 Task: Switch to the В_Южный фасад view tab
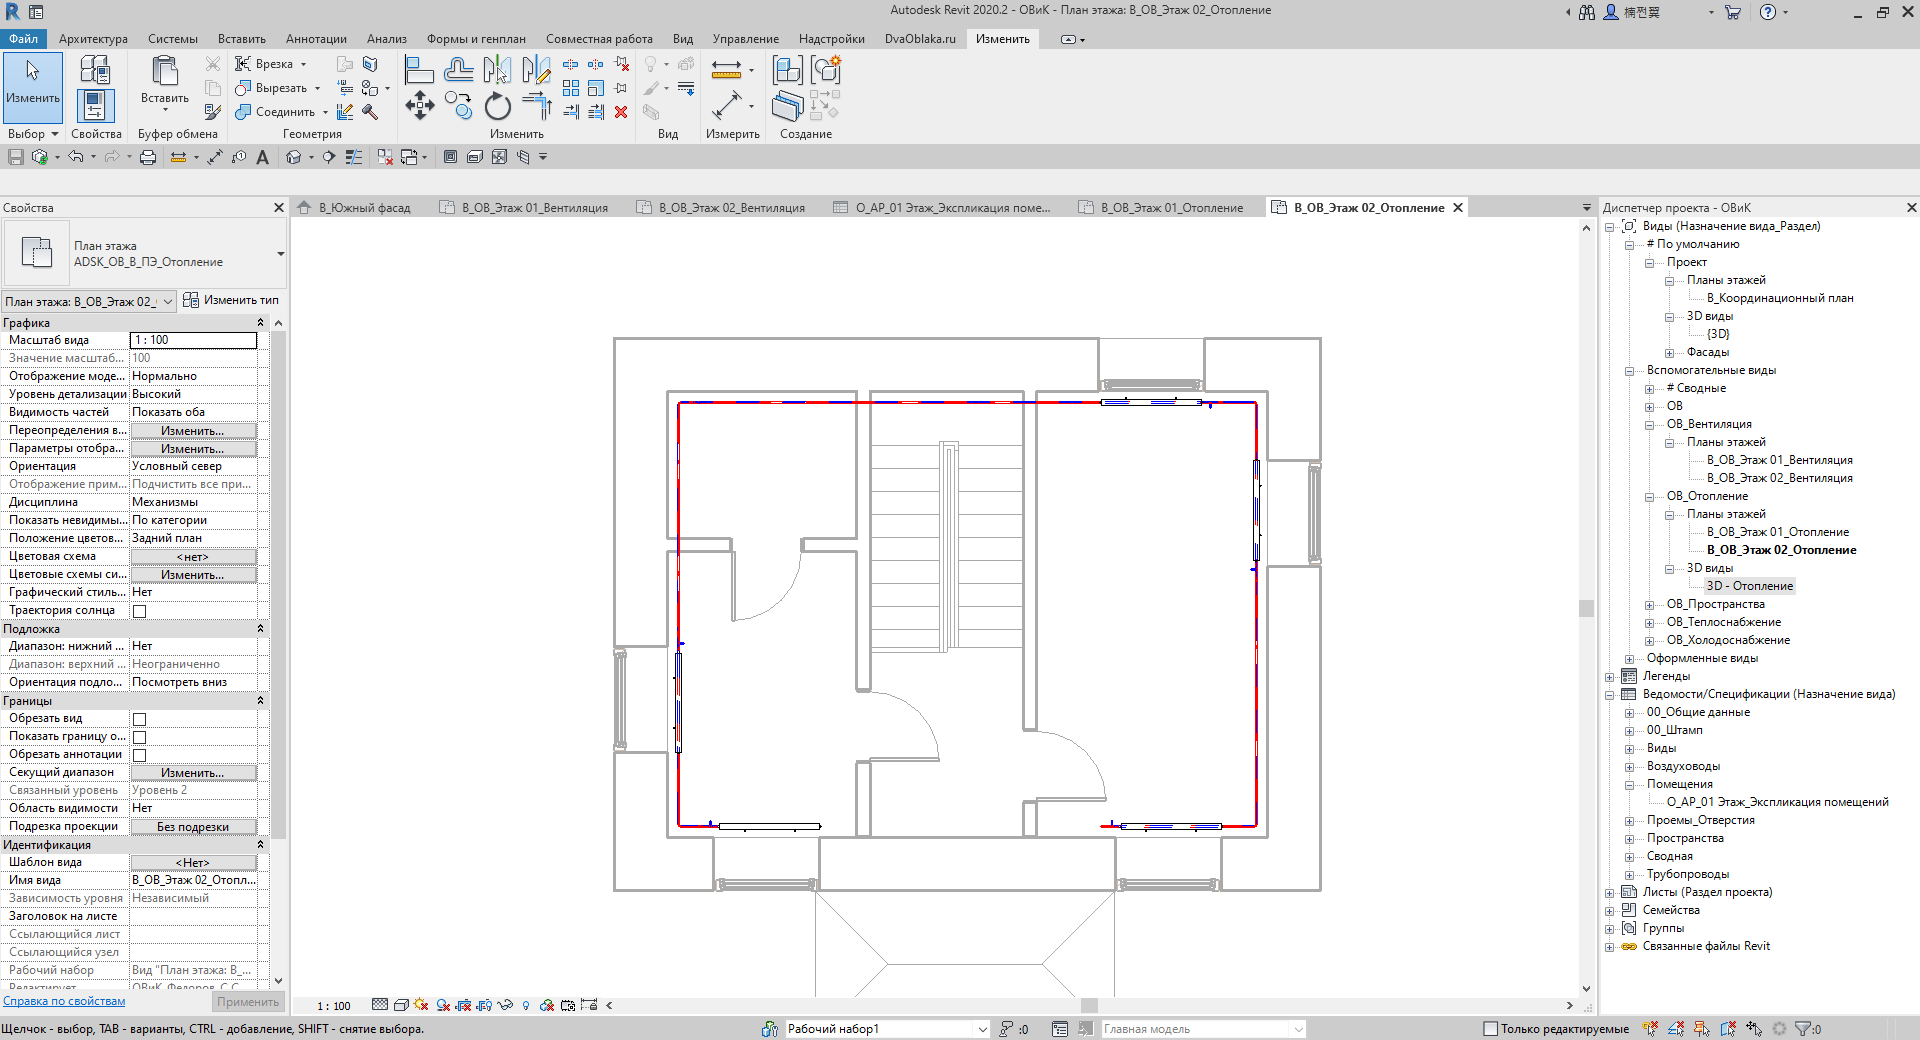coord(364,208)
